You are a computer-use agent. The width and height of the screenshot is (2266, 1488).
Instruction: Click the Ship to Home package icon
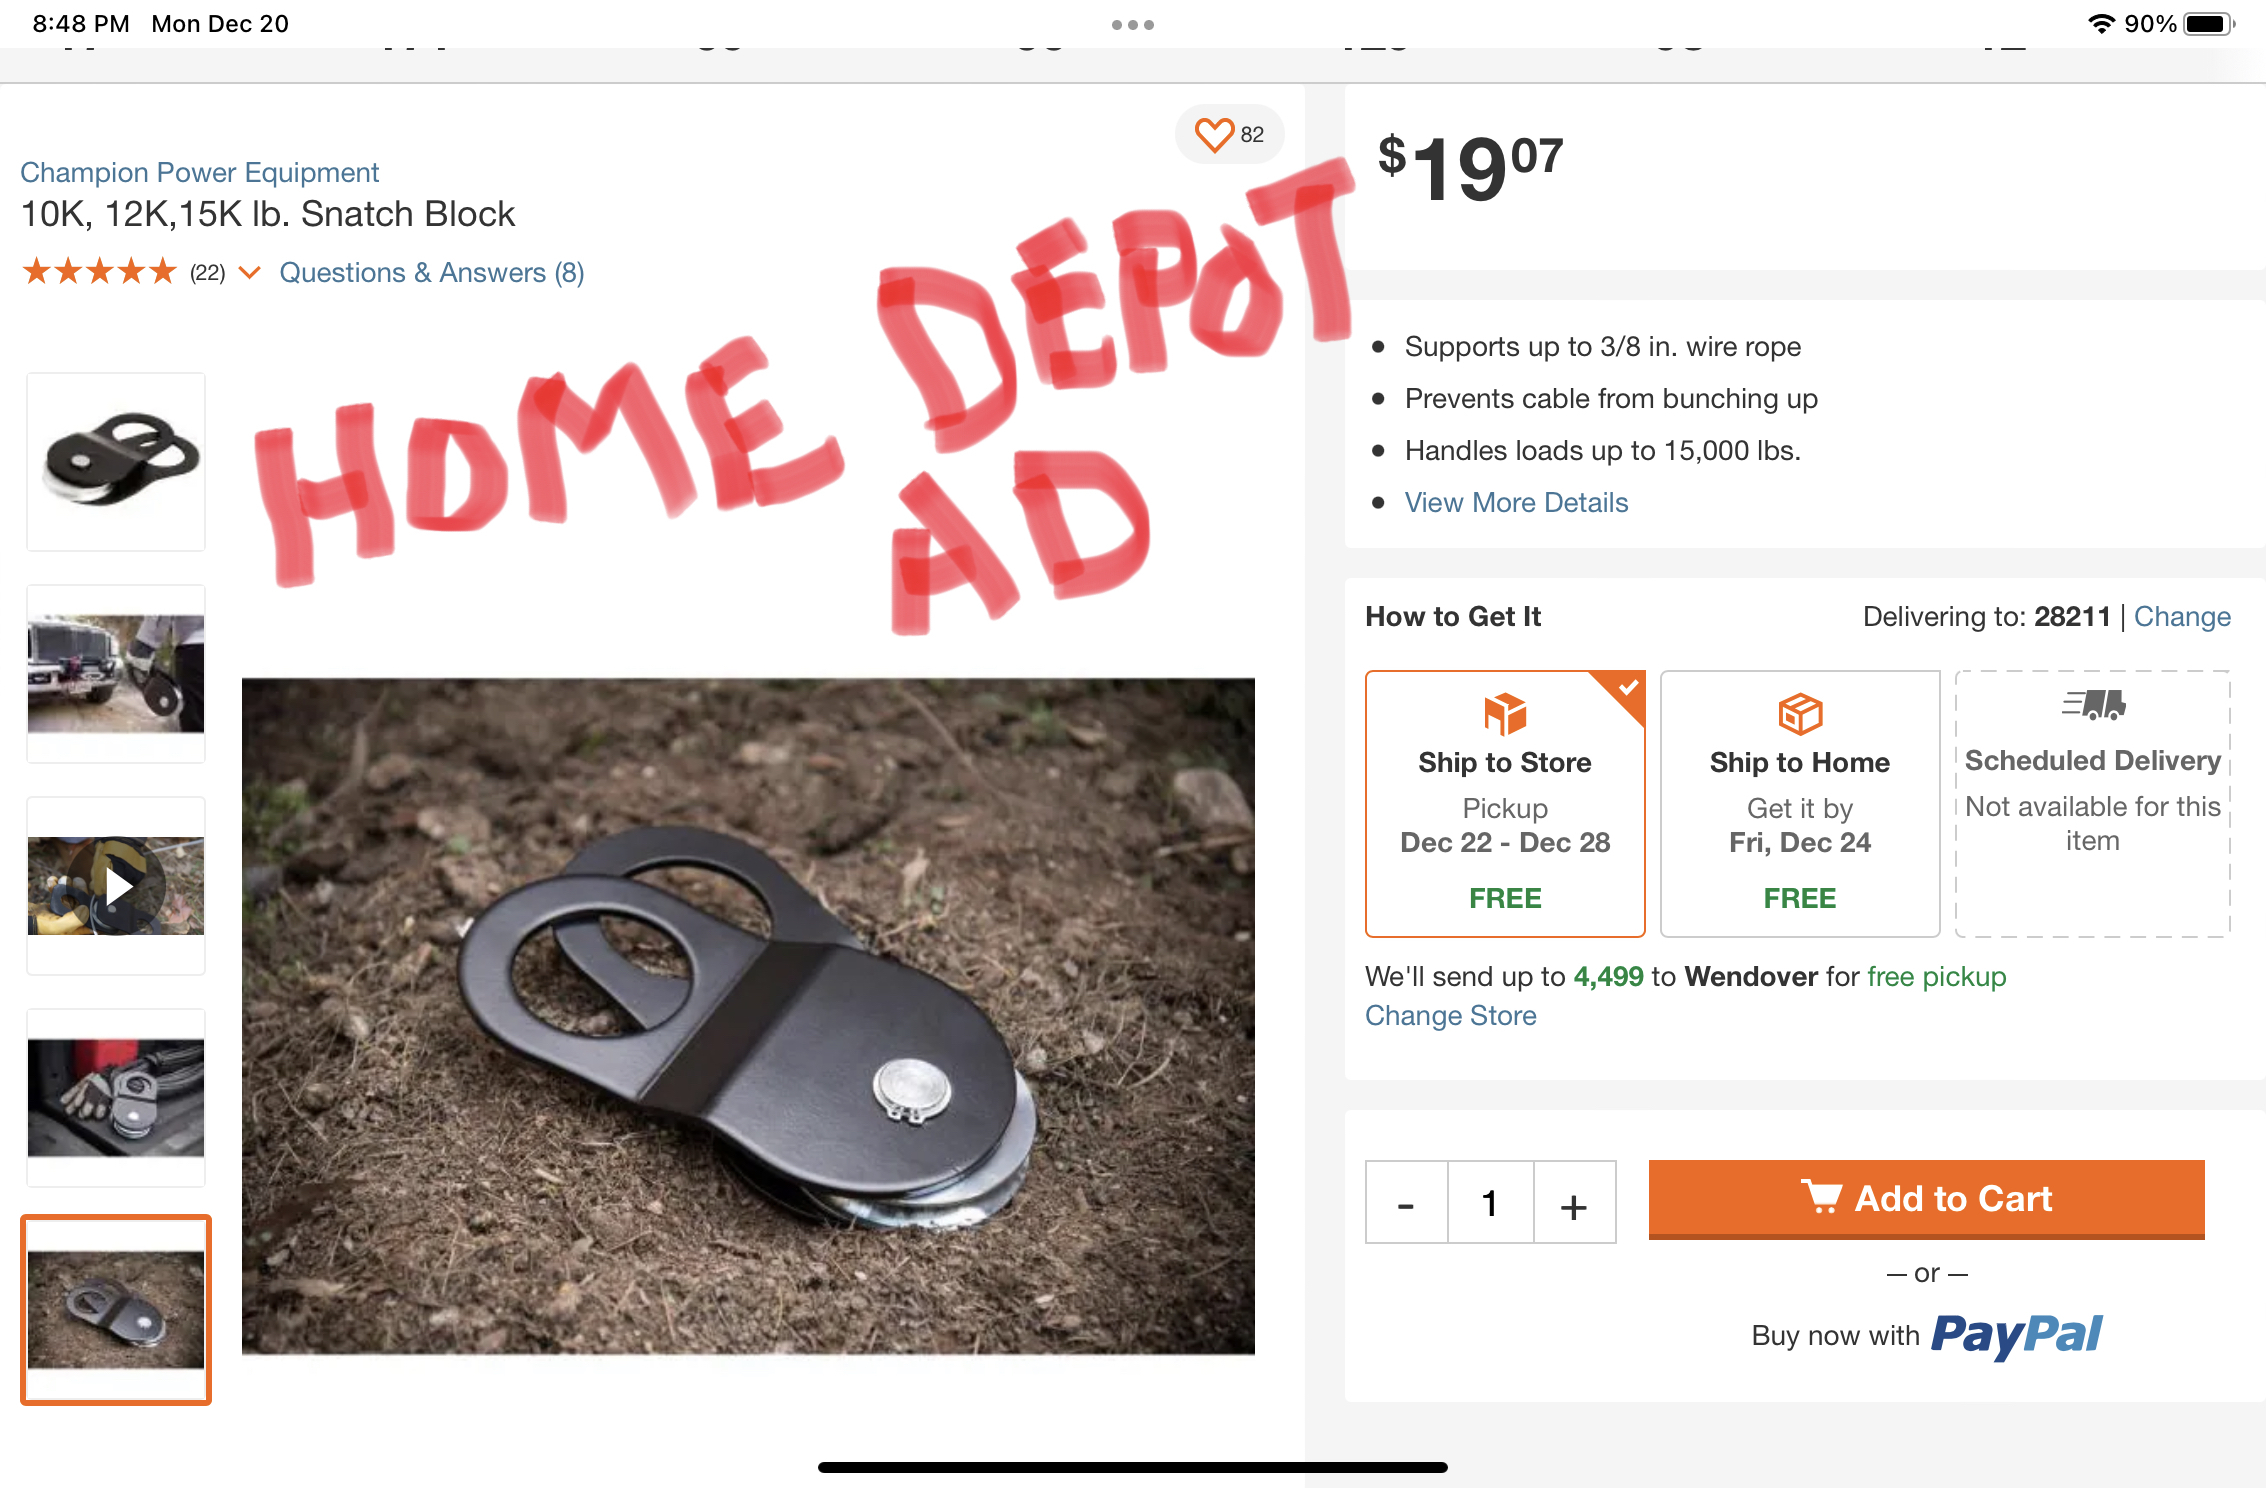[1800, 714]
